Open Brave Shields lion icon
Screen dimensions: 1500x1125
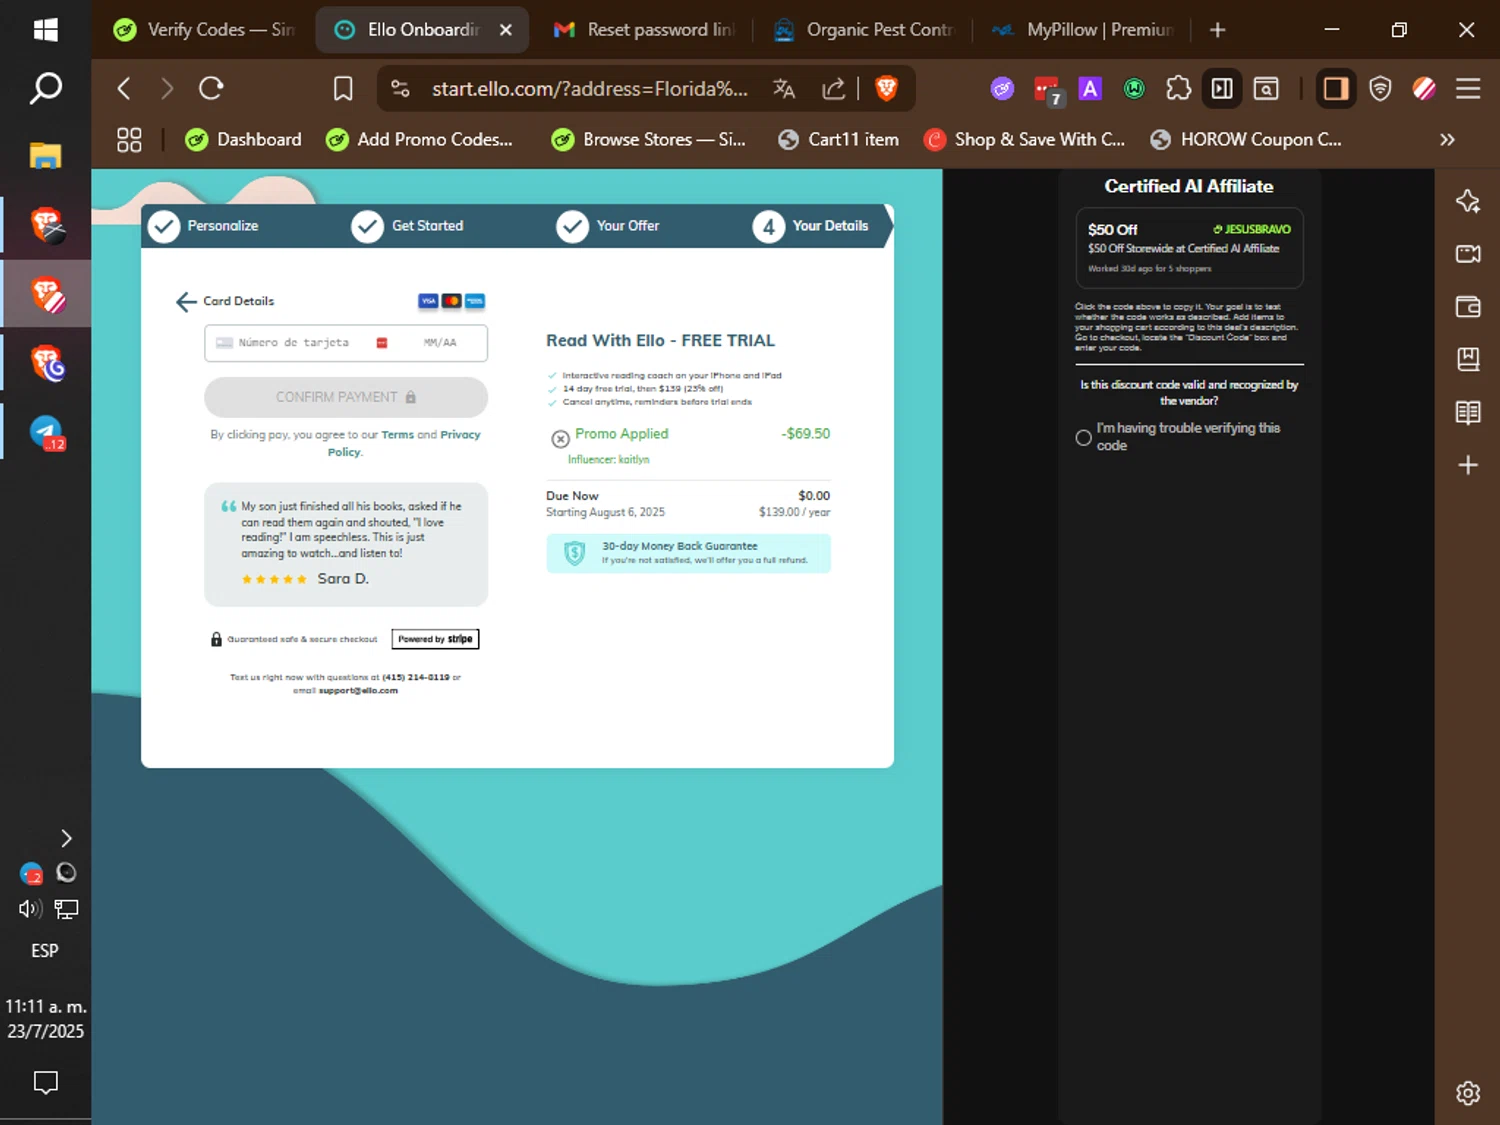point(886,89)
